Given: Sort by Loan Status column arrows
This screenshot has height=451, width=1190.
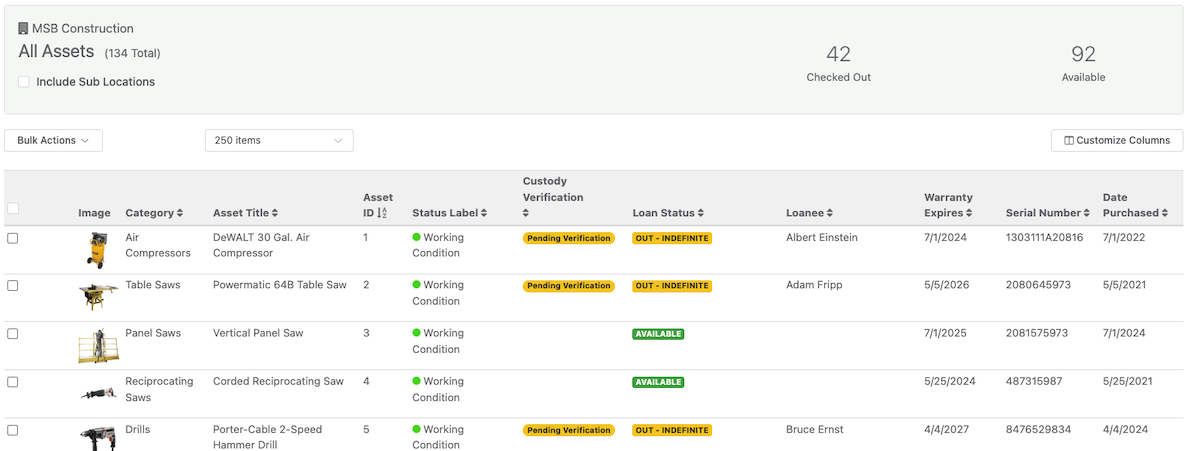Looking at the screenshot, I should click(x=701, y=213).
